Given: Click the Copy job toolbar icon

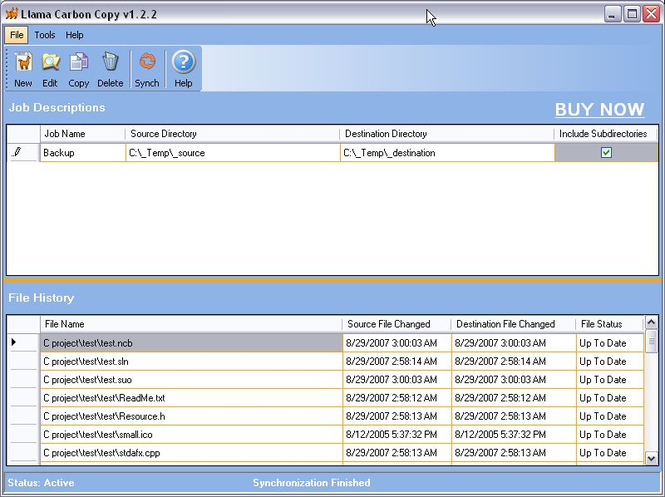Looking at the screenshot, I should click(78, 69).
